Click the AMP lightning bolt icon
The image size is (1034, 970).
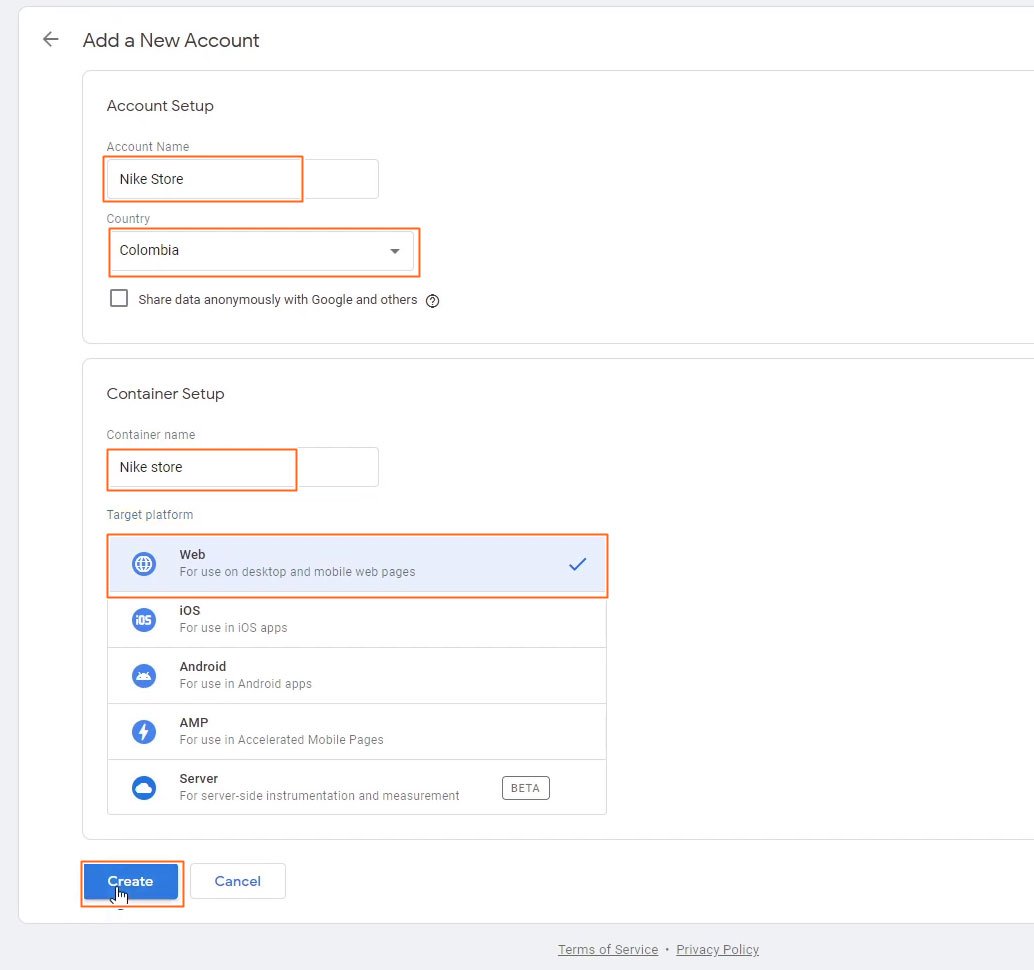(144, 732)
